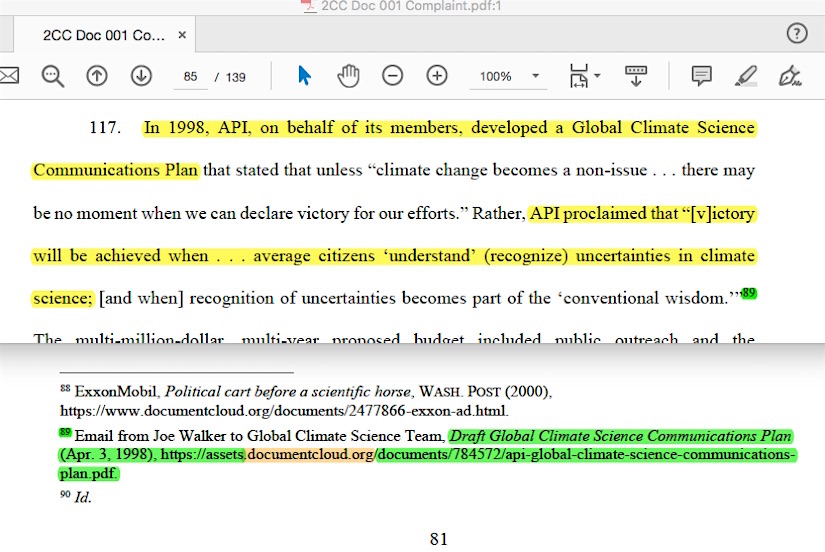Activate the hand pan tool
825x552 pixels.
click(348, 76)
